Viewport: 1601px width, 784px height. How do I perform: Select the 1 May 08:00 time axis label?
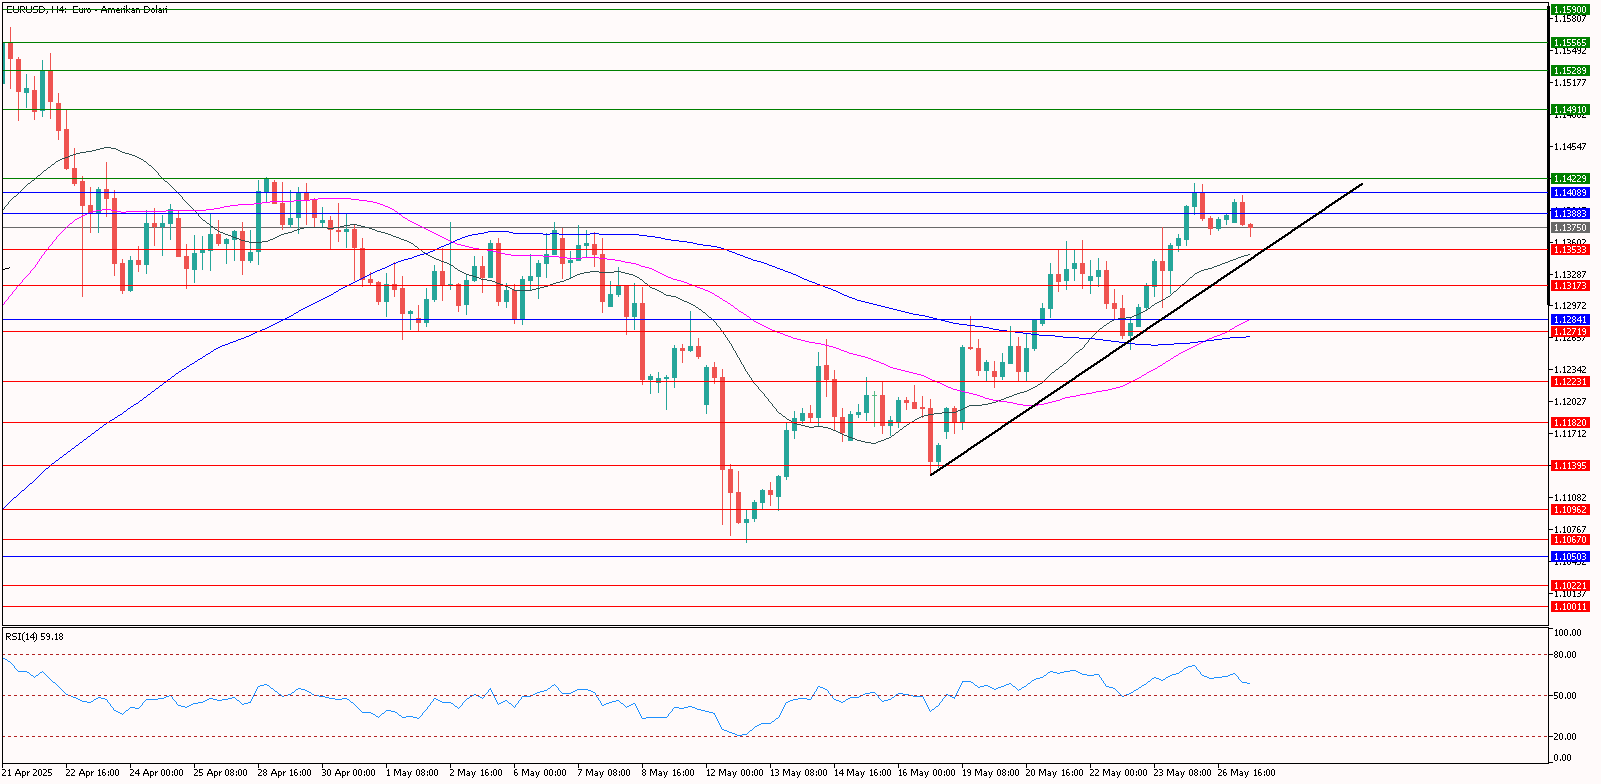click(x=412, y=773)
